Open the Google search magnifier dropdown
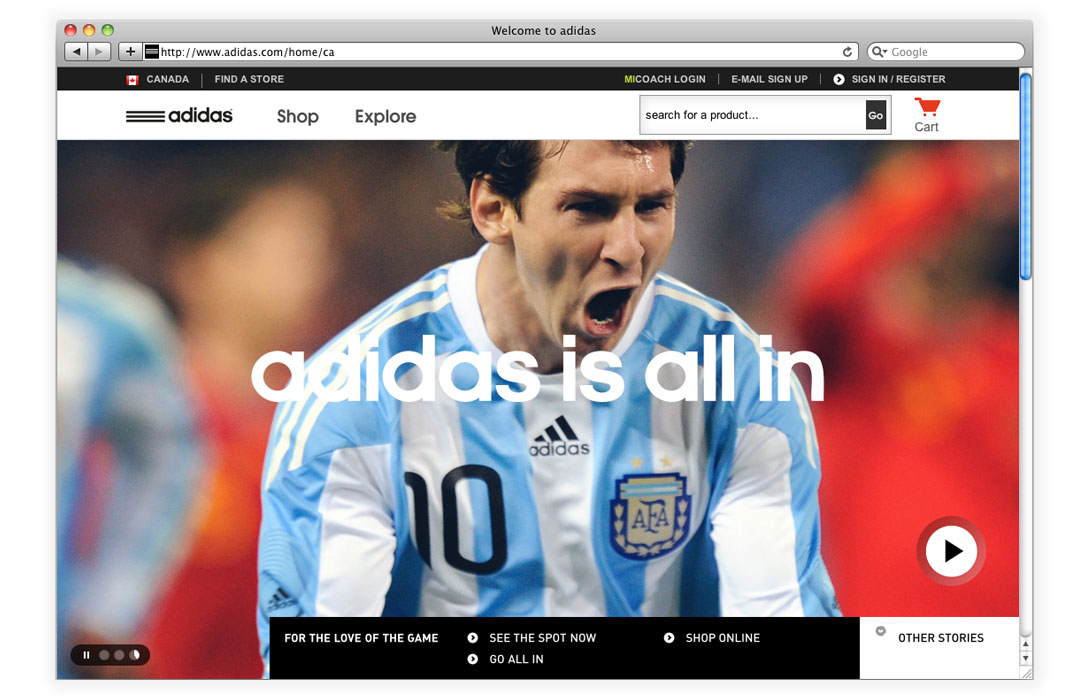1082x700 pixels. pyautogui.click(x=879, y=52)
